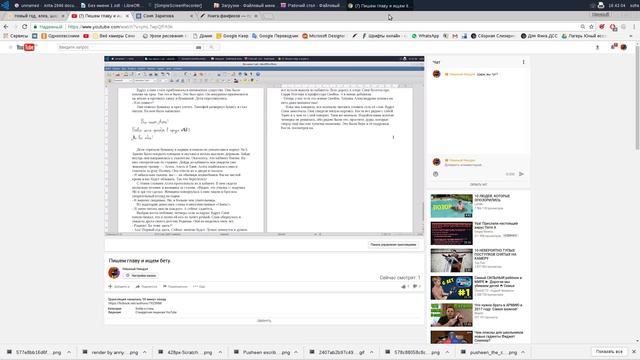Open the Google Переводчик bookmark

pyautogui.click(x=275, y=36)
